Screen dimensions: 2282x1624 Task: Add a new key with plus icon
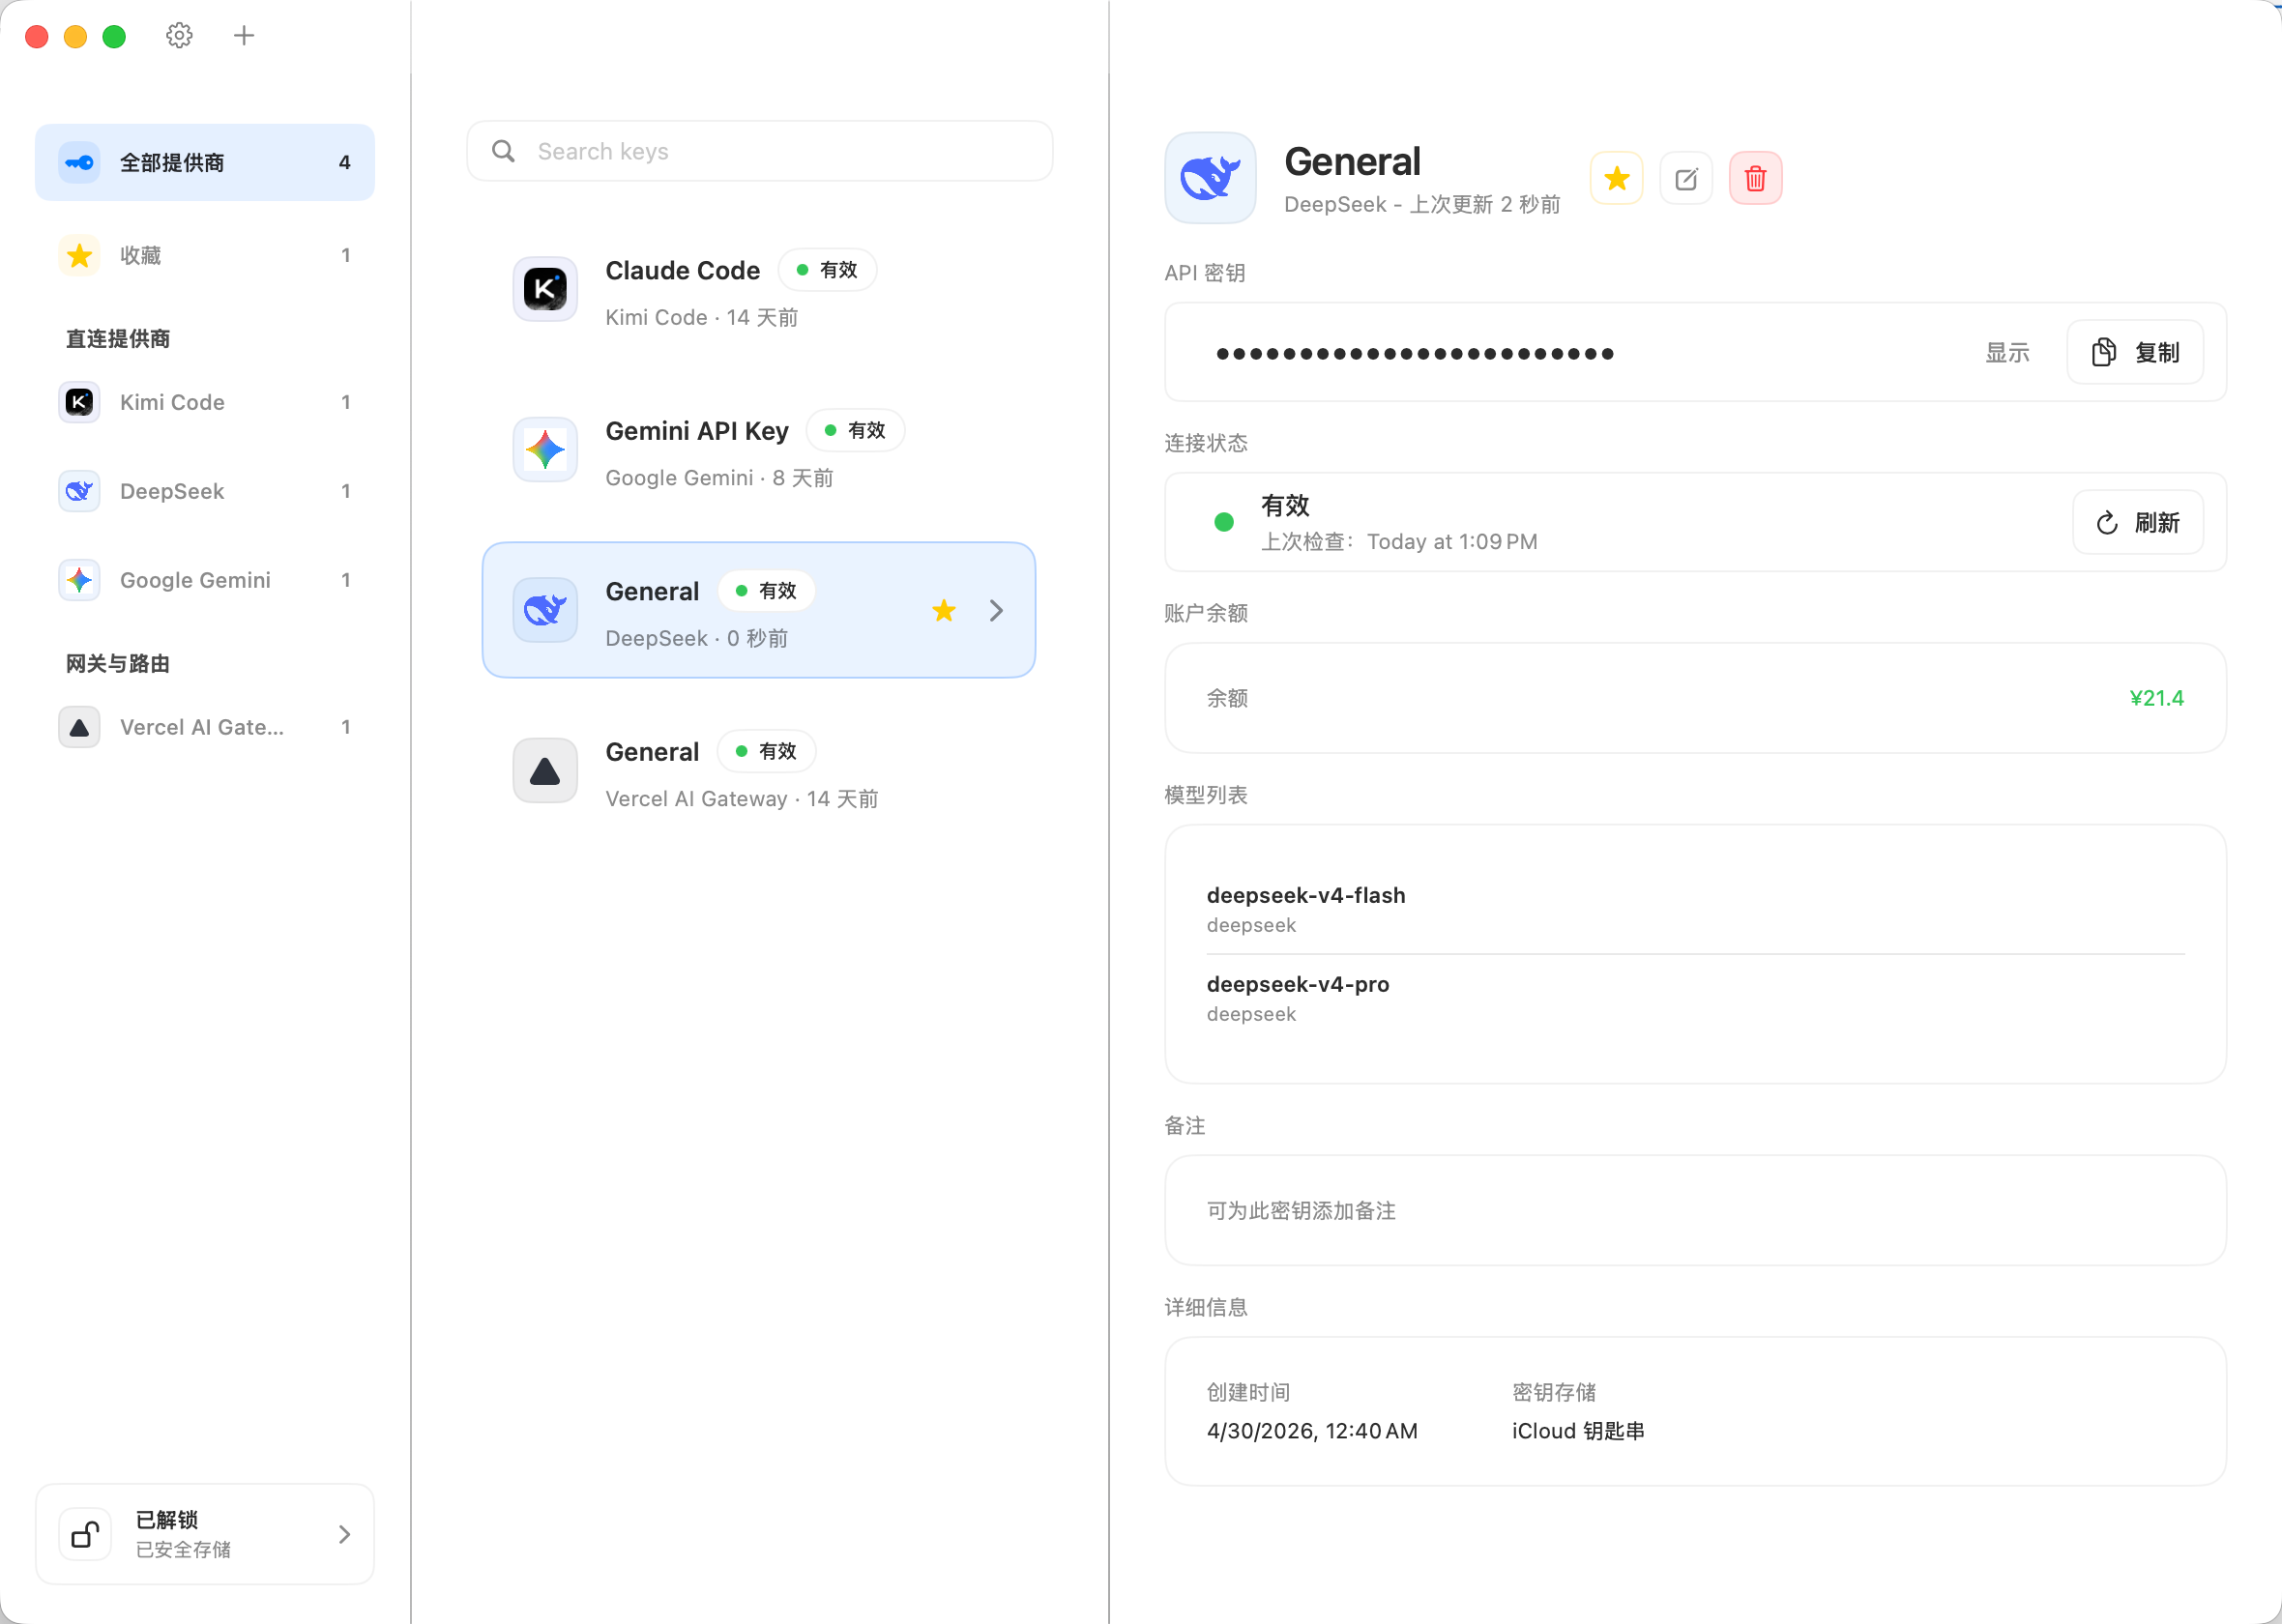(x=244, y=36)
